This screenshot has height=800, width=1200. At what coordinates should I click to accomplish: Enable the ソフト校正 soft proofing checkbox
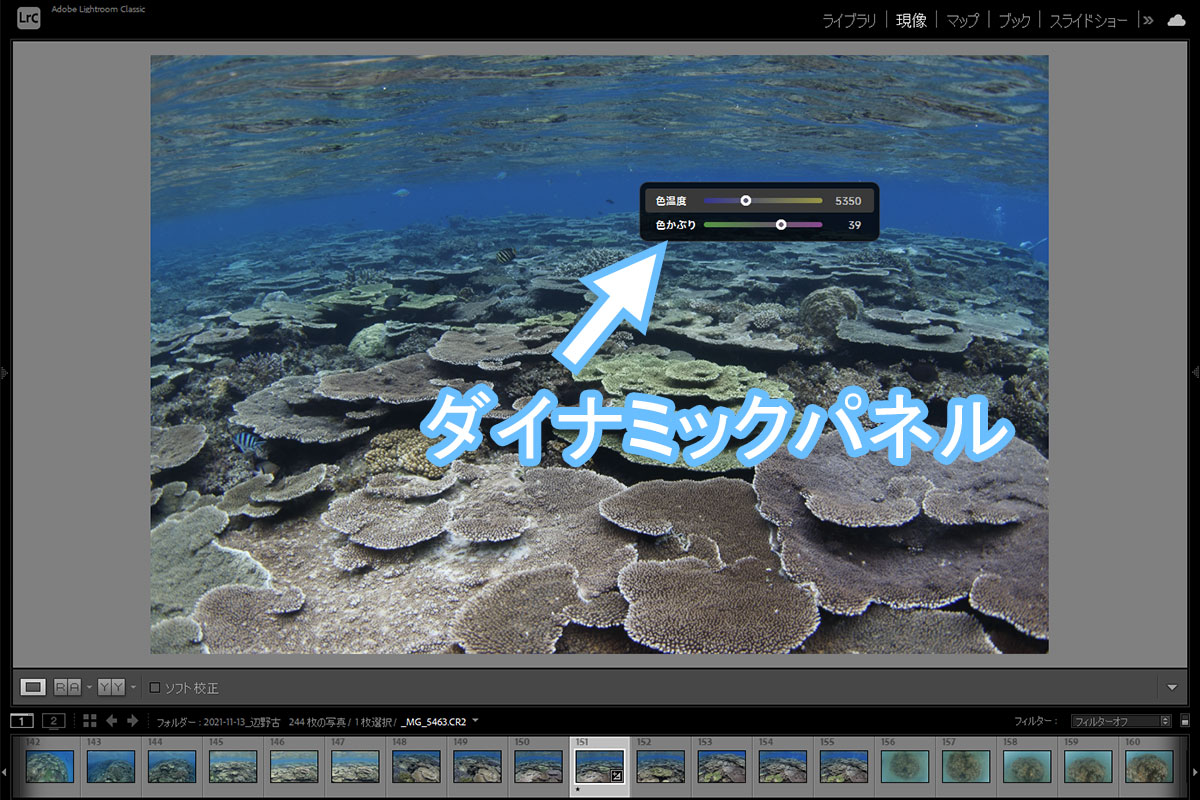tap(154, 688)
